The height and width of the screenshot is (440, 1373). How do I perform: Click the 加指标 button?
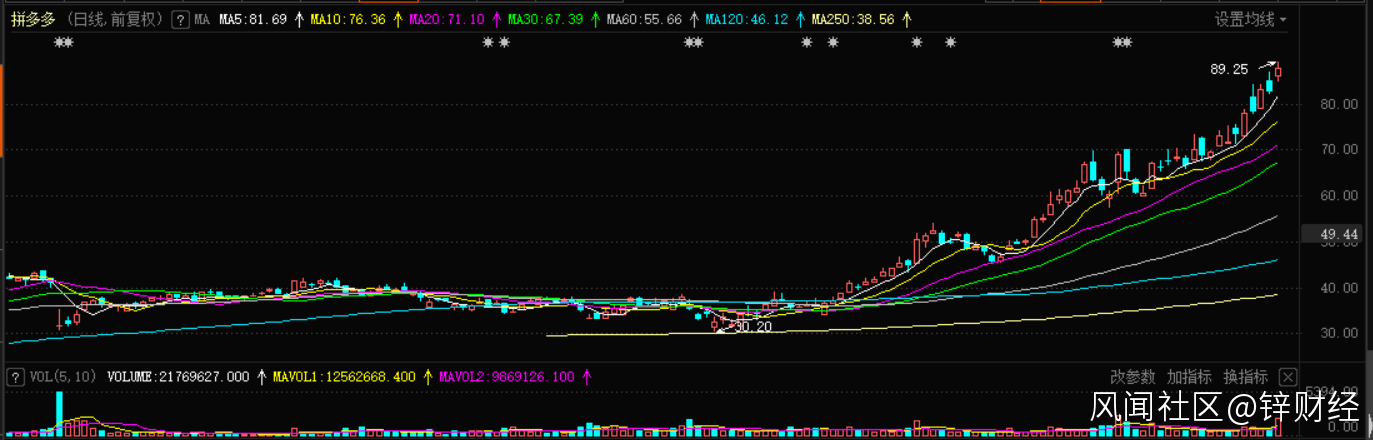pyautogui.click(x=1189, y=377)
